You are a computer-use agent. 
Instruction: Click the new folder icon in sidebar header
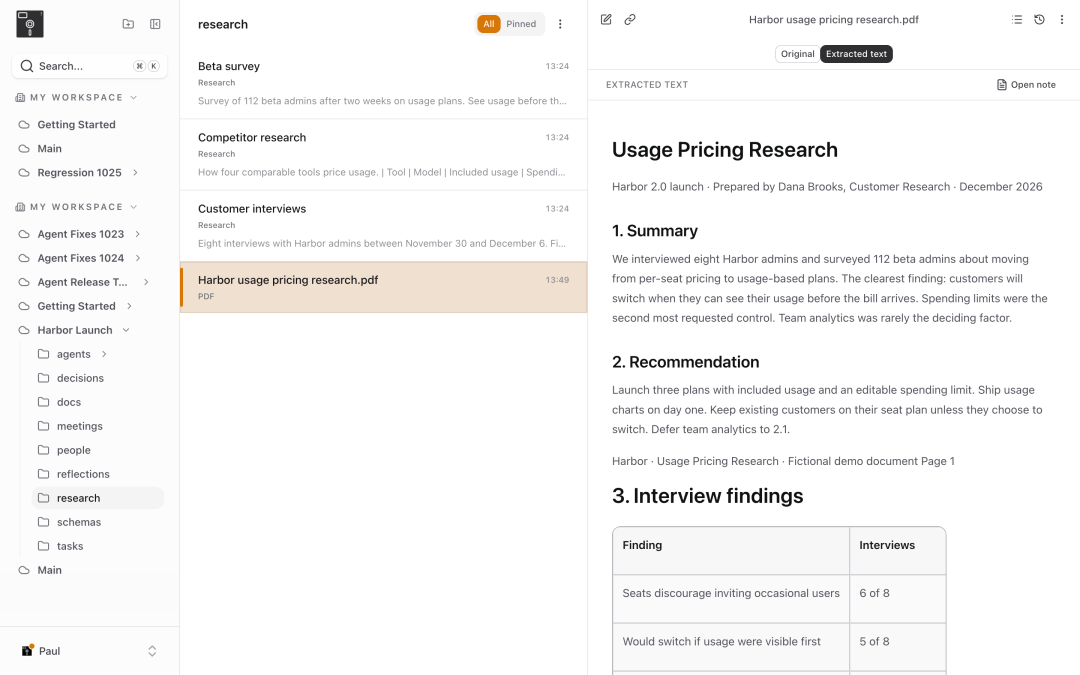tap(128, 24)
